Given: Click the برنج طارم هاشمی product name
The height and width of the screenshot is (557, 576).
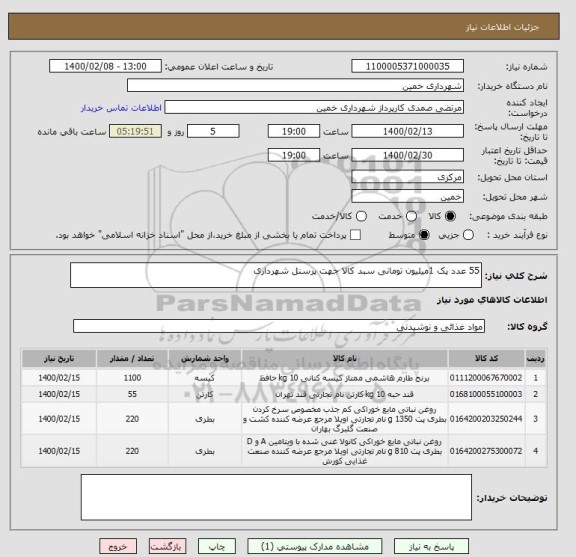Looking at the screenshot, I should (x=345, y=378).
